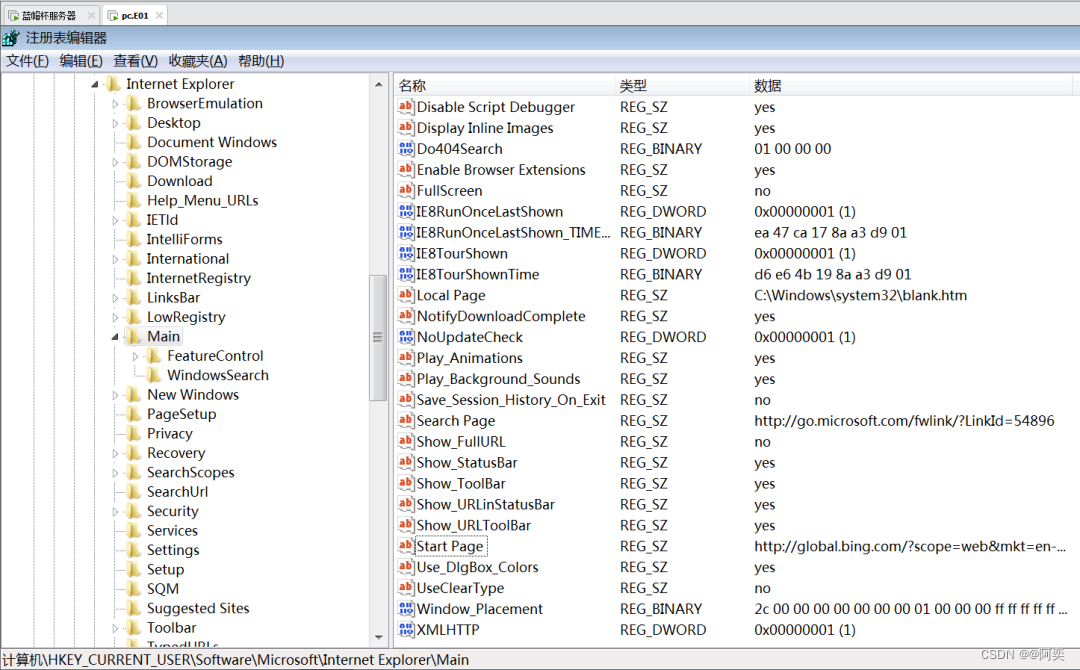The image size is (1080, 670).
Task: Click the binary icon of IE8TourShownTime
Action: pyautogui.click(x=406, y=274)
